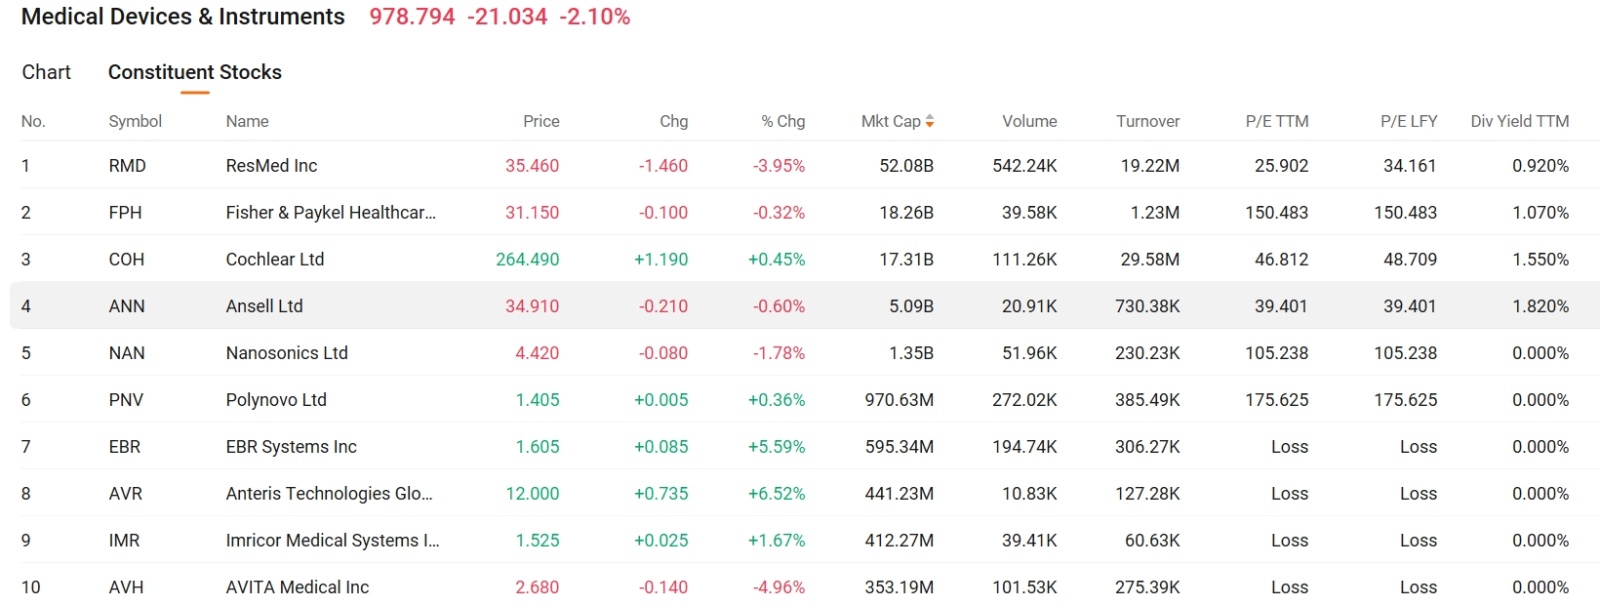Open Nanosonics Ltd stock page

(x=287, y=352)
